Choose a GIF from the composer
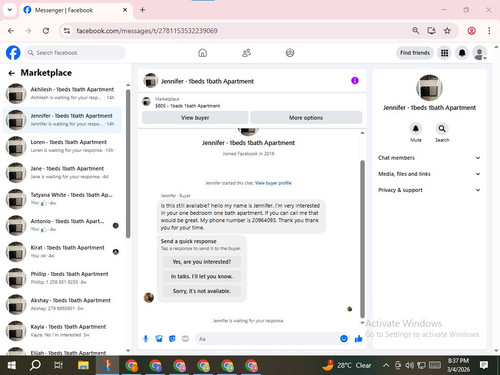 185,339
